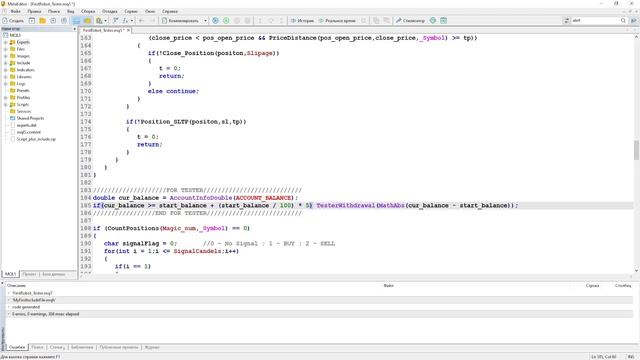Expand the Images folder

click(x=6, y=56)
